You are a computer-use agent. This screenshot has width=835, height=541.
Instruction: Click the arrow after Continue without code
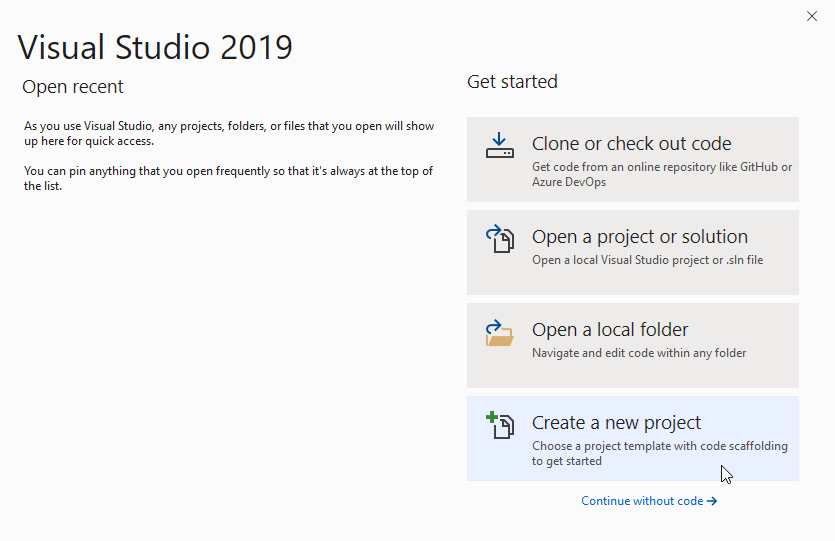tap(712, 501)
